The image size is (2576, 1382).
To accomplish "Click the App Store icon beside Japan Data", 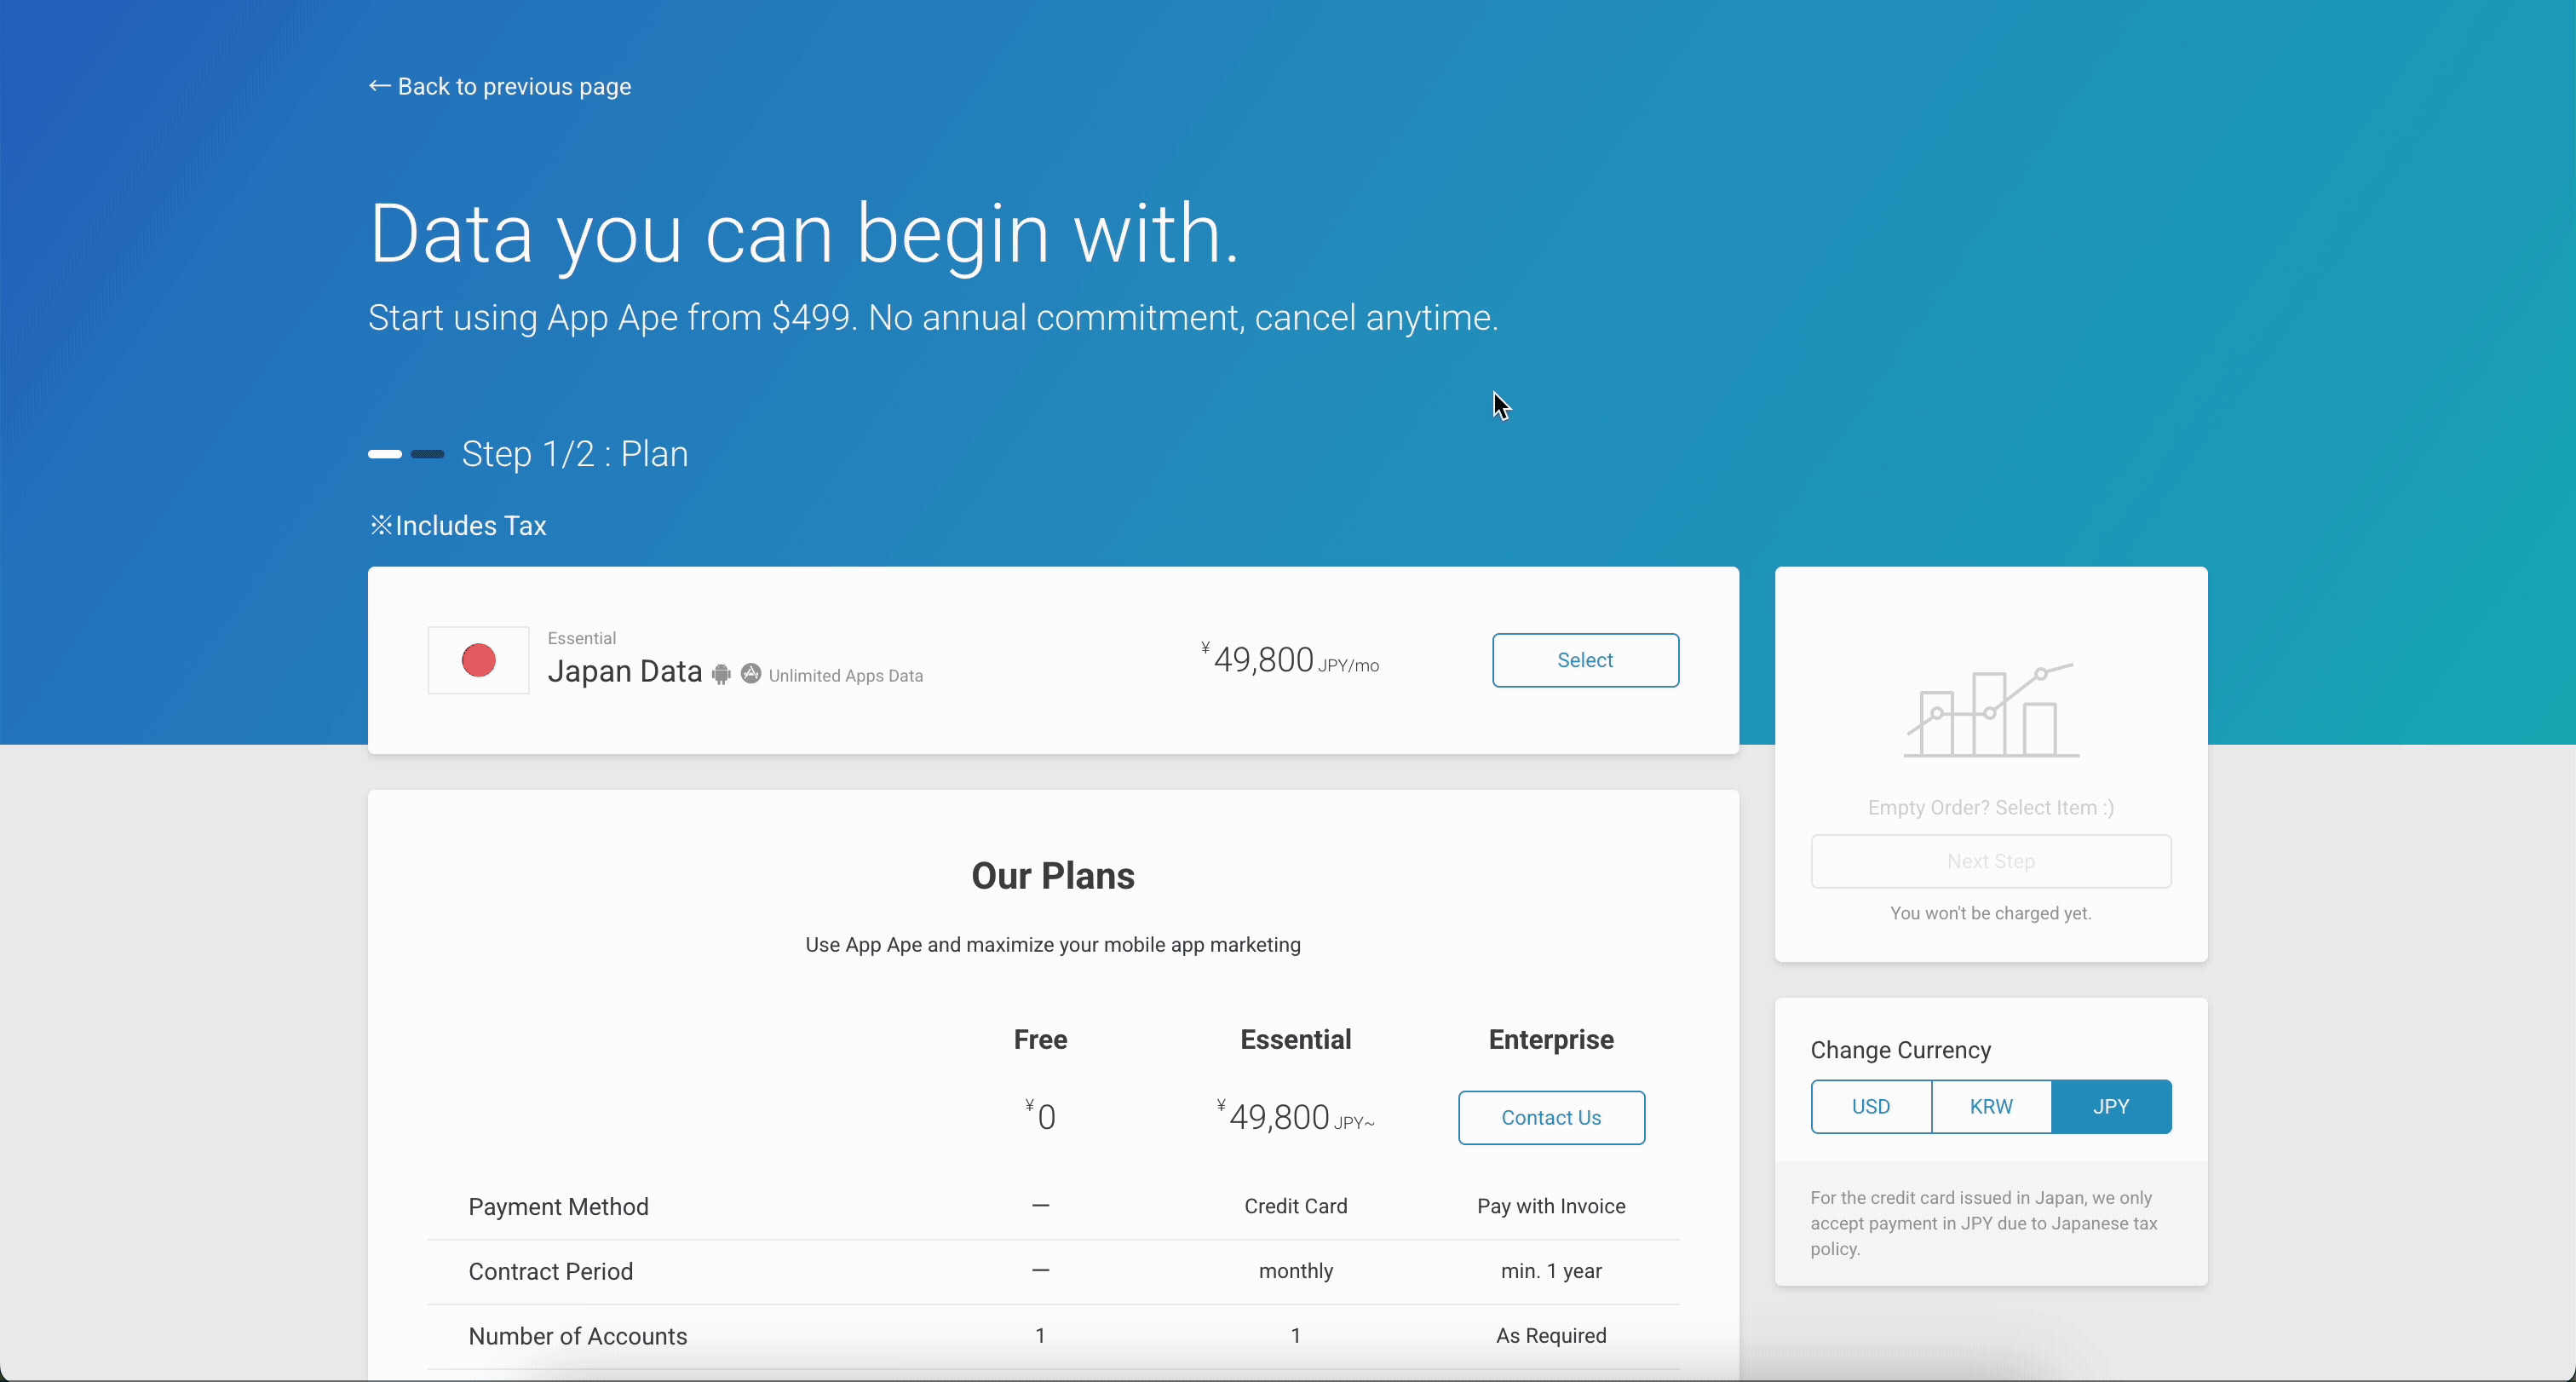I will 751,674.
